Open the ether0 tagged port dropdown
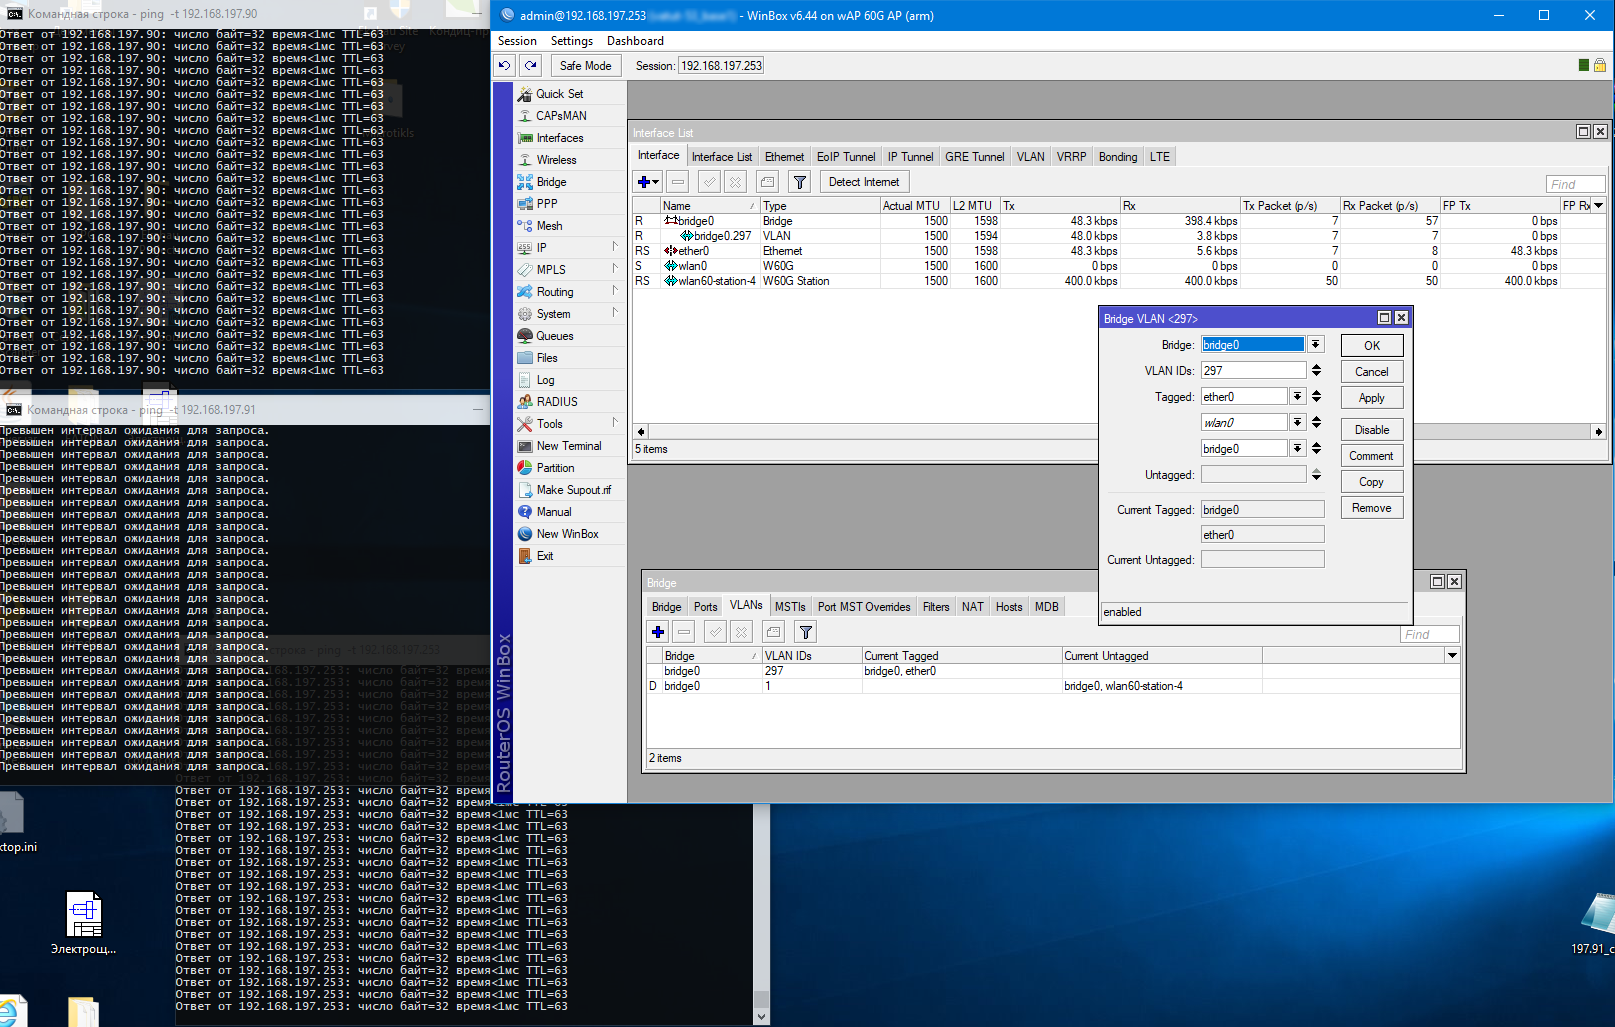 (1297, 397)
